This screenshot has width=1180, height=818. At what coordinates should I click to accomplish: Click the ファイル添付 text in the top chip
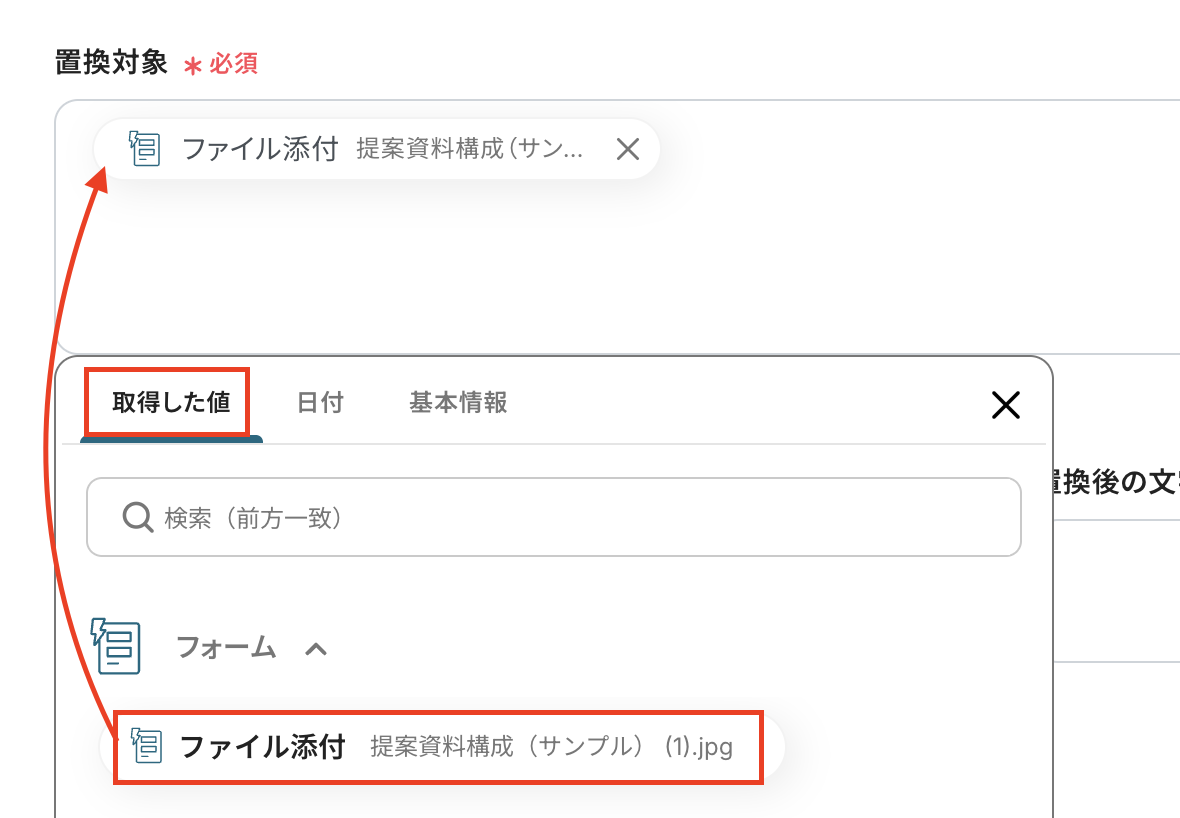(x=260, y=150)
